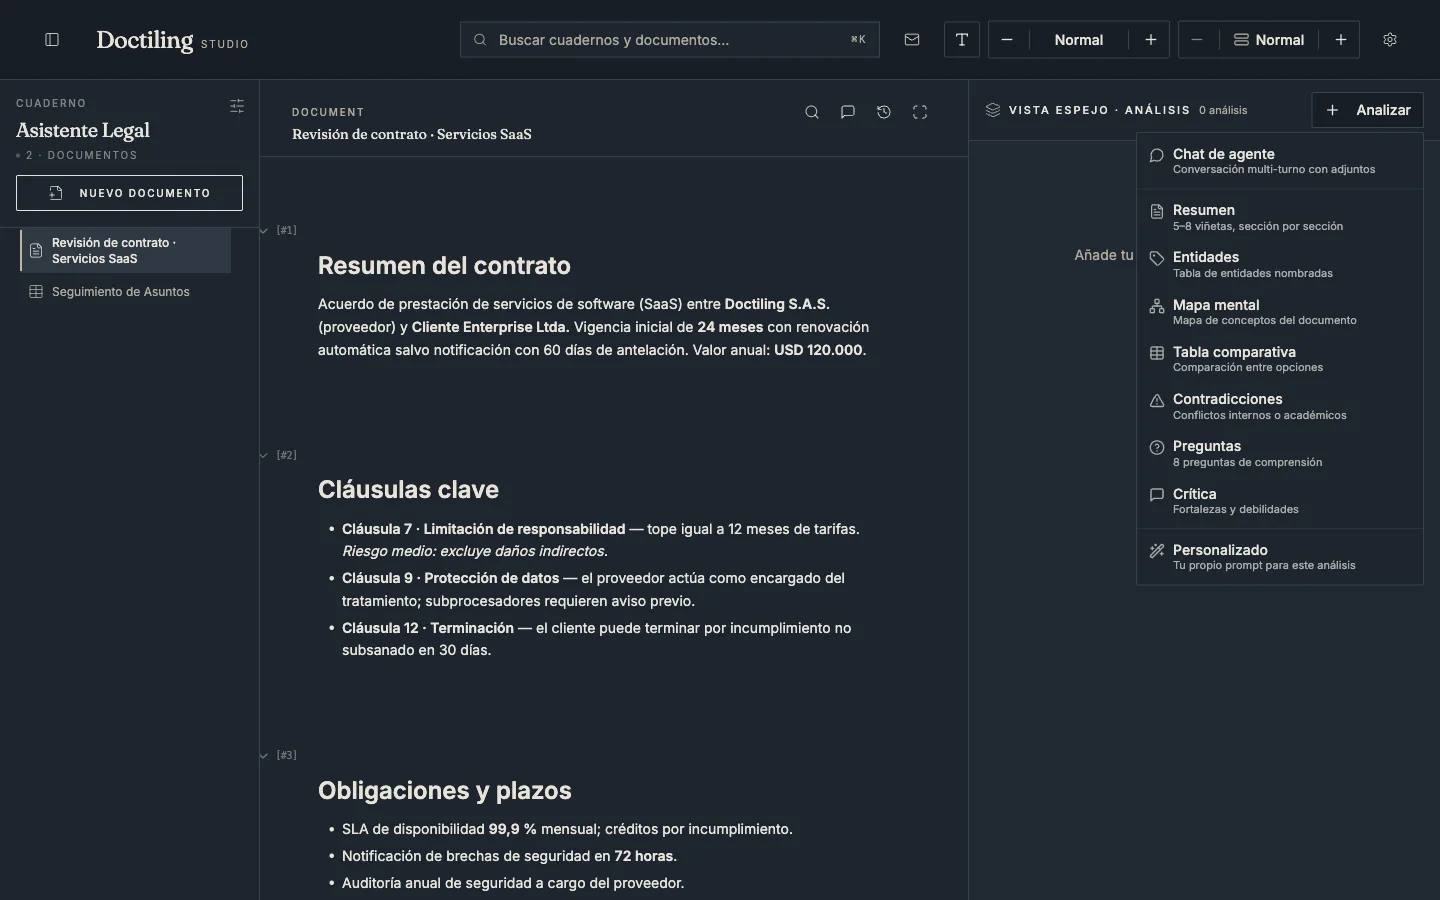Click the text size Normal label
Image resolution: width=1440 pixels, height=900 pixels.
click(x=1079, y=40)
